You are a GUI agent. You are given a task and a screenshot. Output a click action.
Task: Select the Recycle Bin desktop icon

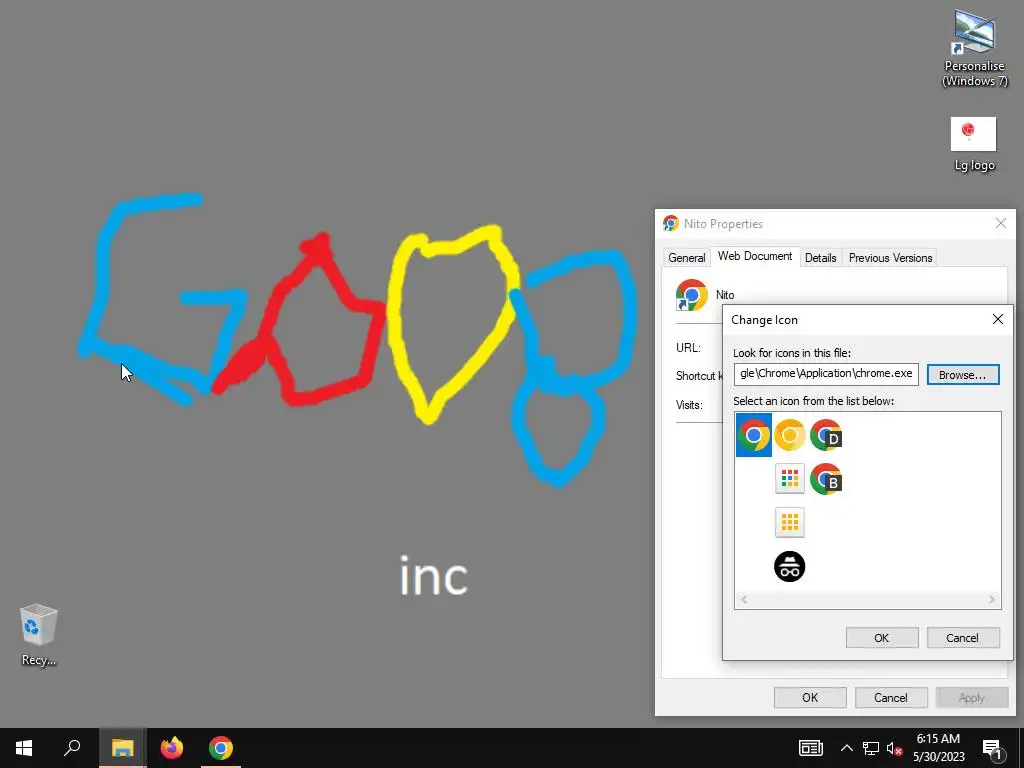point(39,635)
